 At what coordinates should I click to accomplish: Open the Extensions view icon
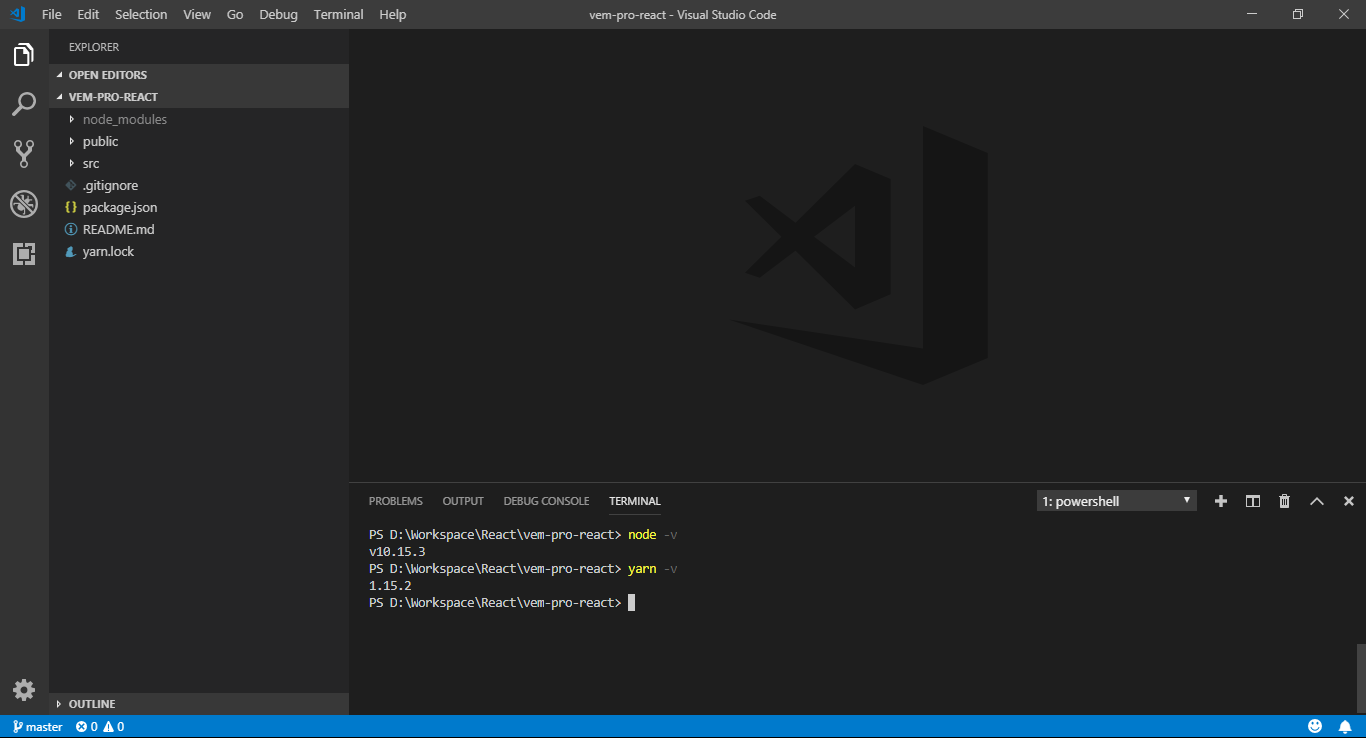coord(24,253)
